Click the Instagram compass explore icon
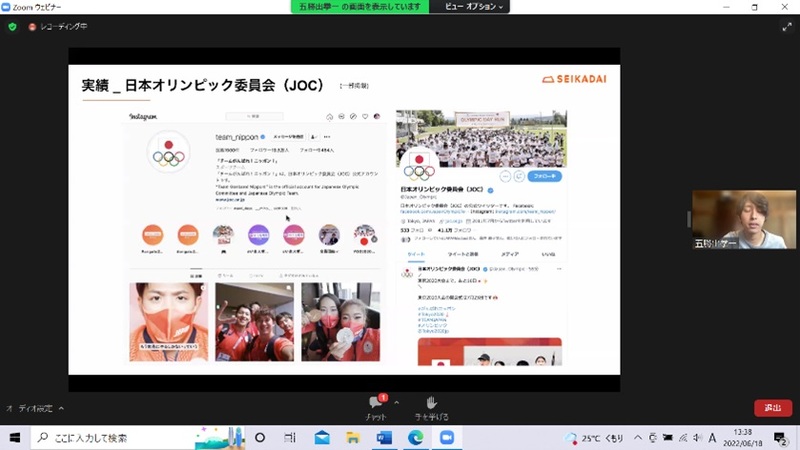Screen dimensions: 800x450 click(353, 116)
